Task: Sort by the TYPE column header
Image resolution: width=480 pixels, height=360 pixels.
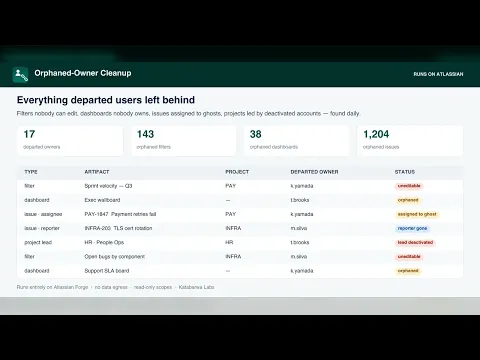Action: coord(31,172)
